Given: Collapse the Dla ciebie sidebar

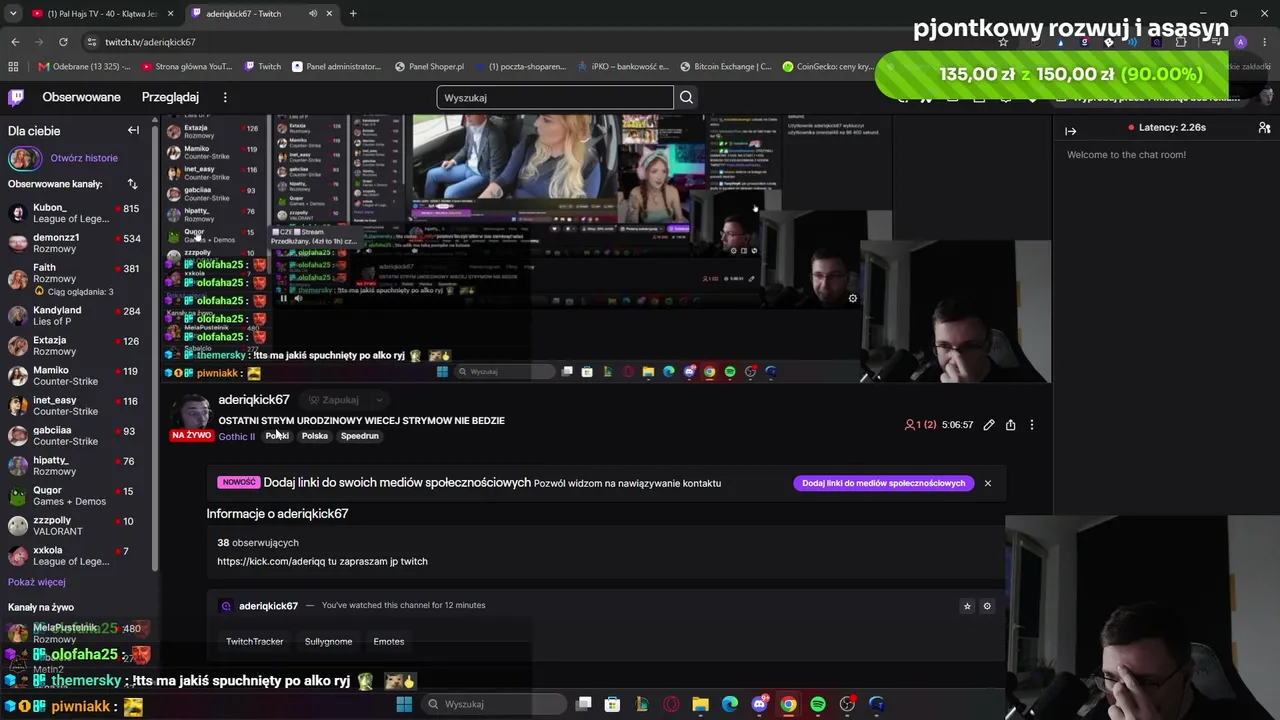Looking at the screenshot, I should pos(133,131).
